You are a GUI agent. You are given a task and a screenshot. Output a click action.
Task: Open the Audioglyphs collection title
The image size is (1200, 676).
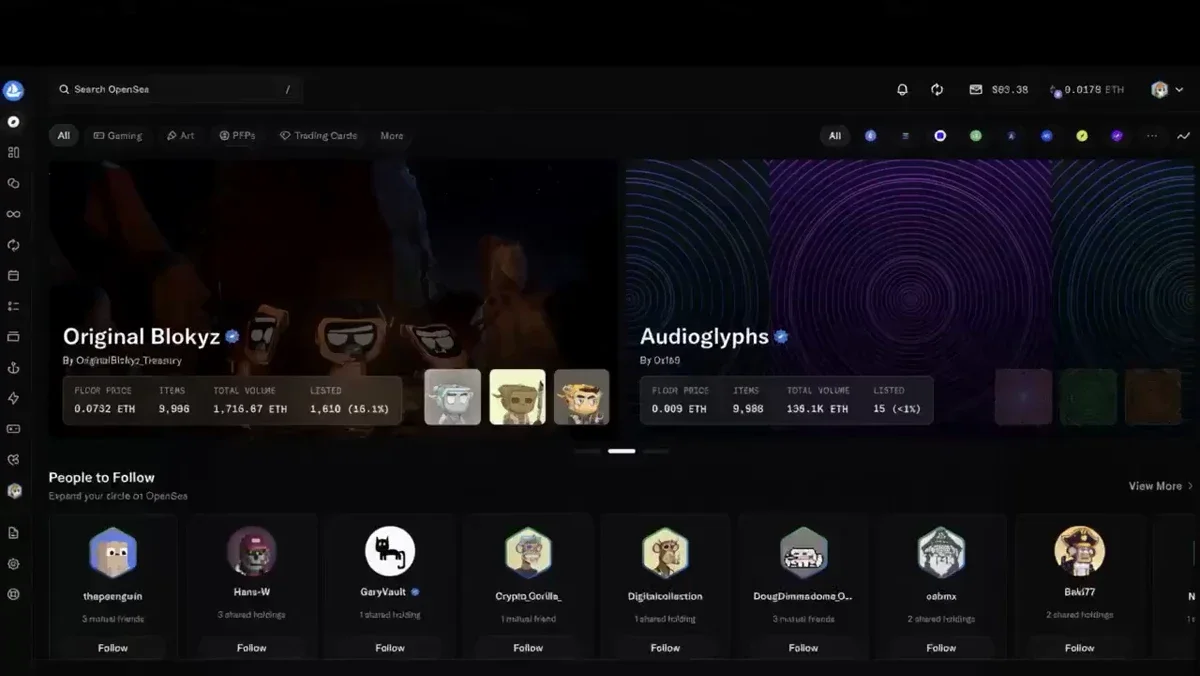point(704,337)
